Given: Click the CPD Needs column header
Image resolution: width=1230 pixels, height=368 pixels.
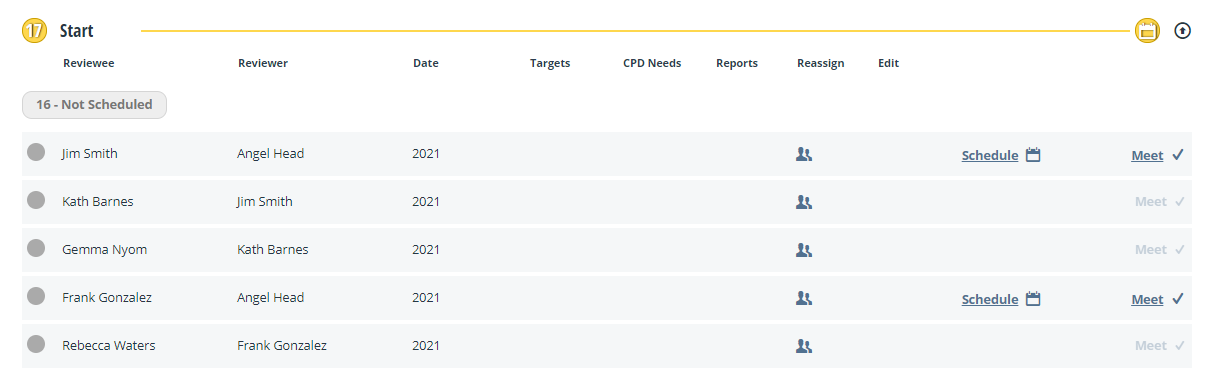Looking at the screenshot, I should pos(652,63).
